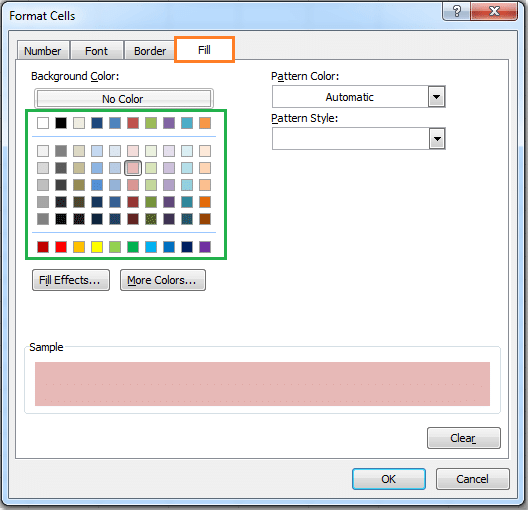Choose the bright red standard color
The image size is (528, 510).
tap(61, 247)
